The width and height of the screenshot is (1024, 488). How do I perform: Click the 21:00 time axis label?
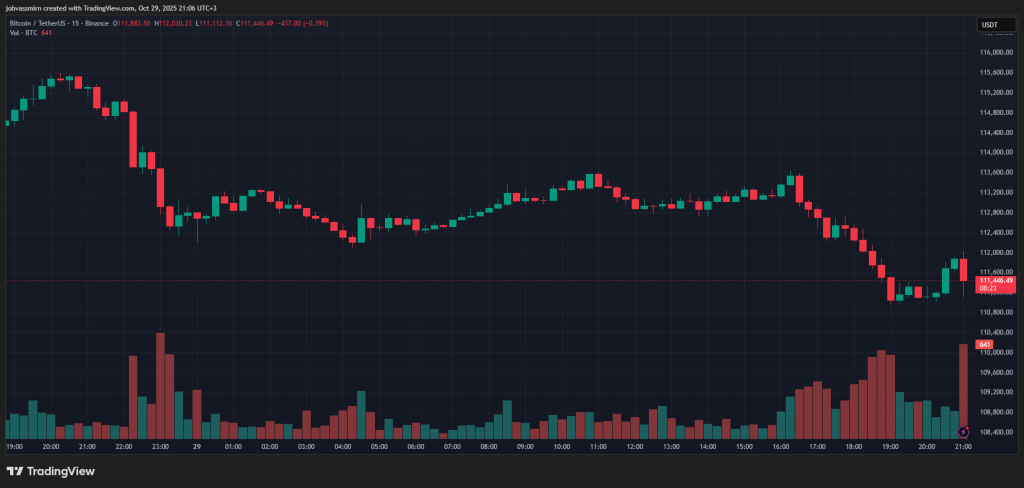pos(961,447)
